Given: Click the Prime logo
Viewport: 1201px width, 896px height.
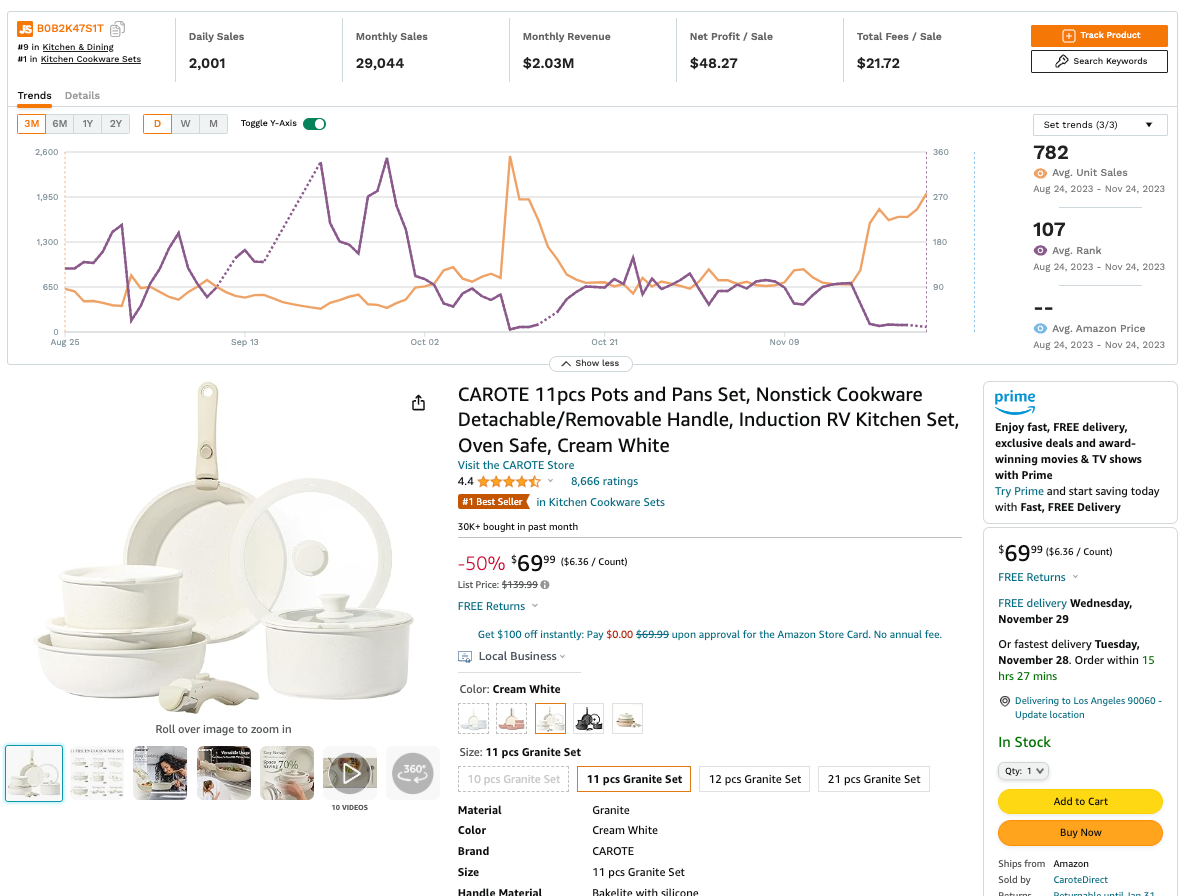Looking at the screenshot, I should [1015, 402].
